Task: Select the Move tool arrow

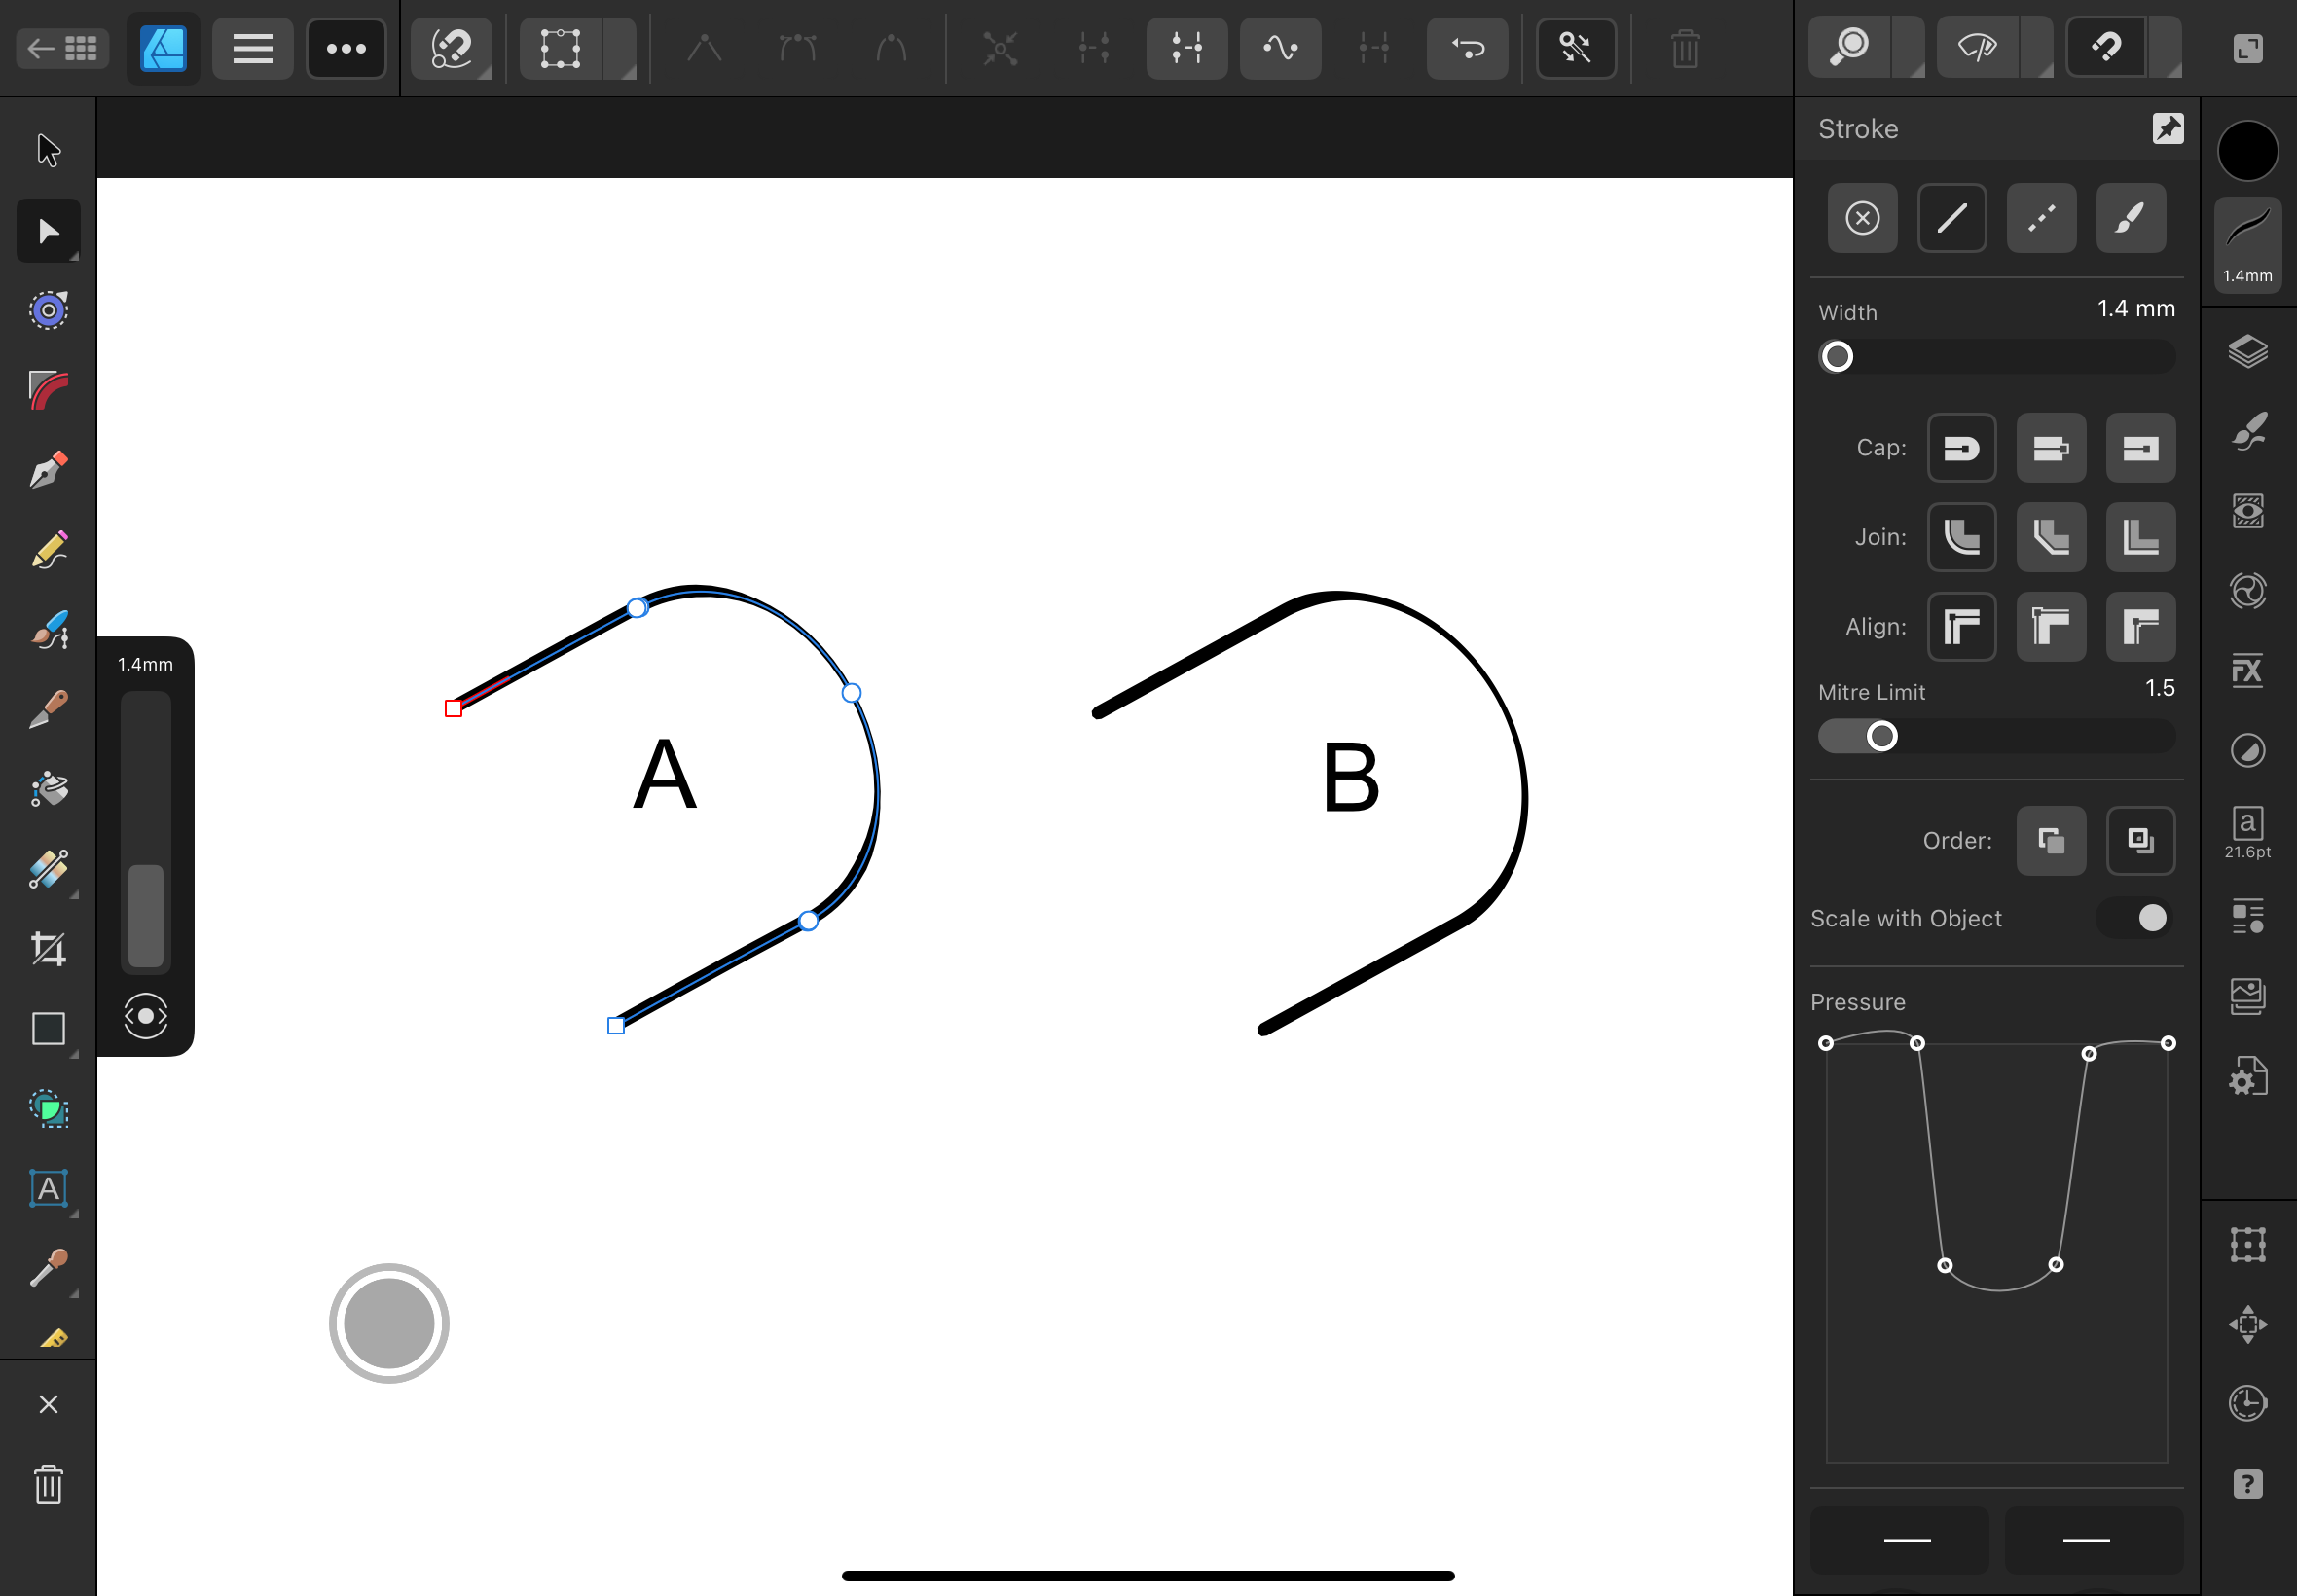Action: [48, 150]
